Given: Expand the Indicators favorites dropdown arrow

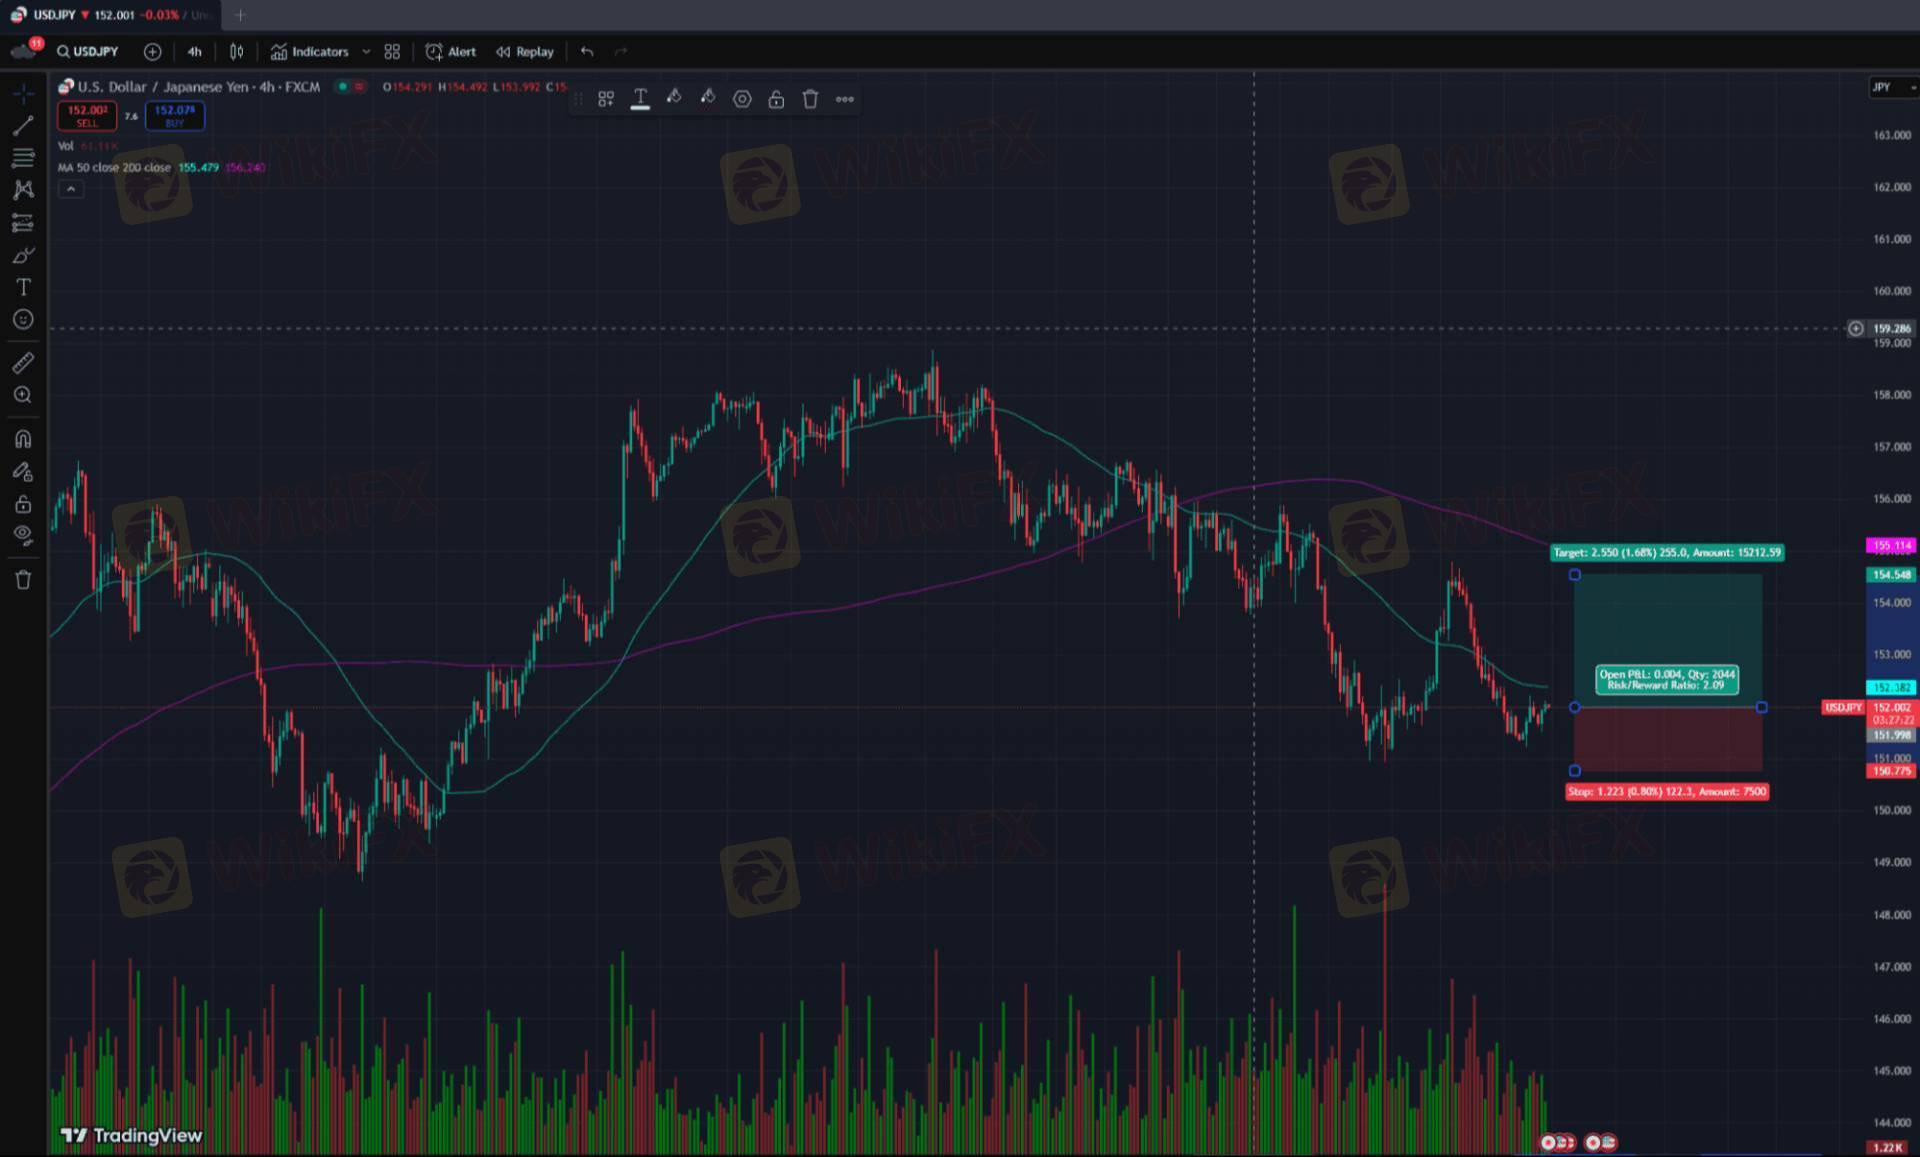Looking at the screenshot, I should 366,51.
